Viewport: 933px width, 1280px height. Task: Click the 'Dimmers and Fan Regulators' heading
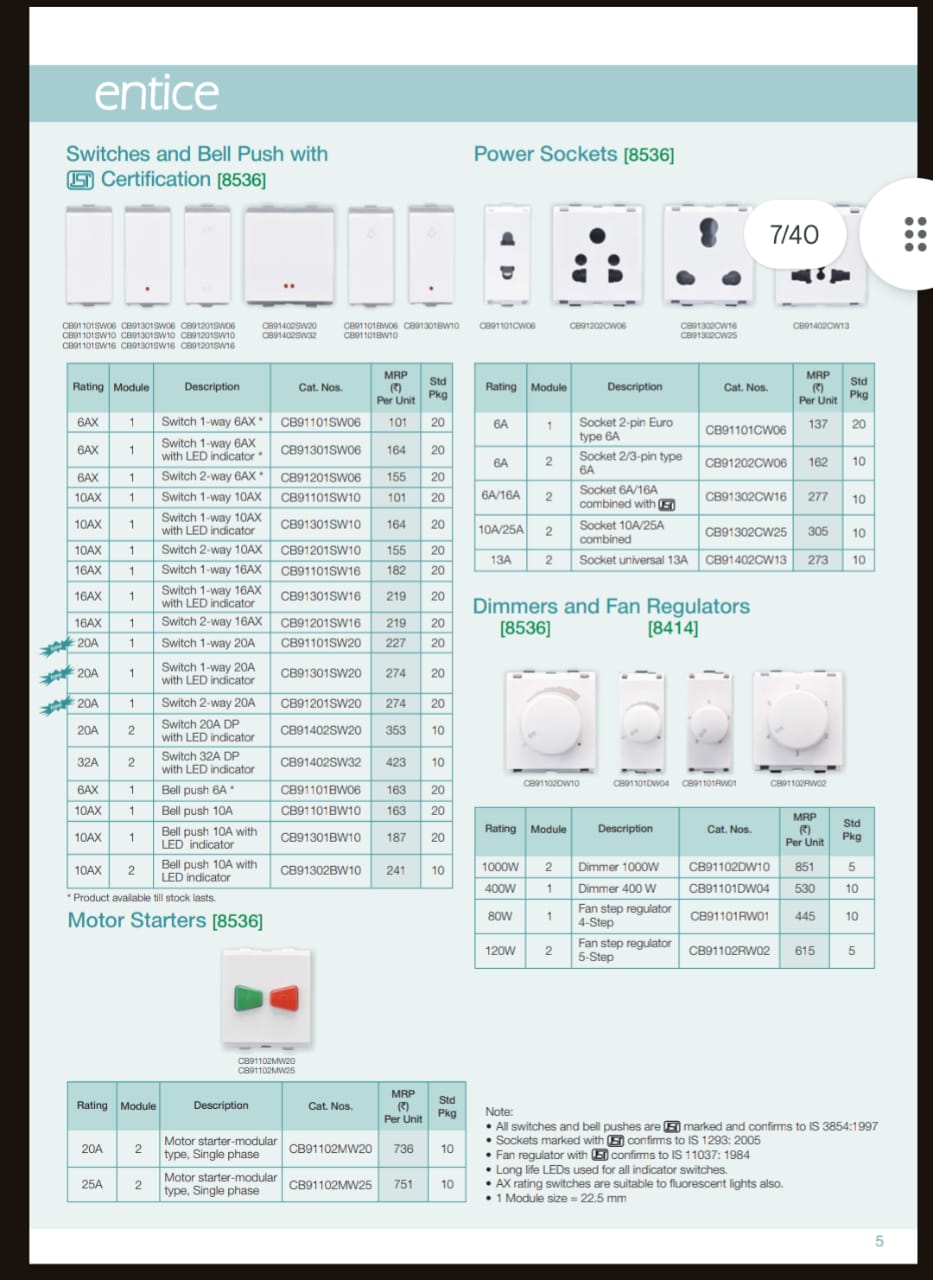click(x=610, y=606)
